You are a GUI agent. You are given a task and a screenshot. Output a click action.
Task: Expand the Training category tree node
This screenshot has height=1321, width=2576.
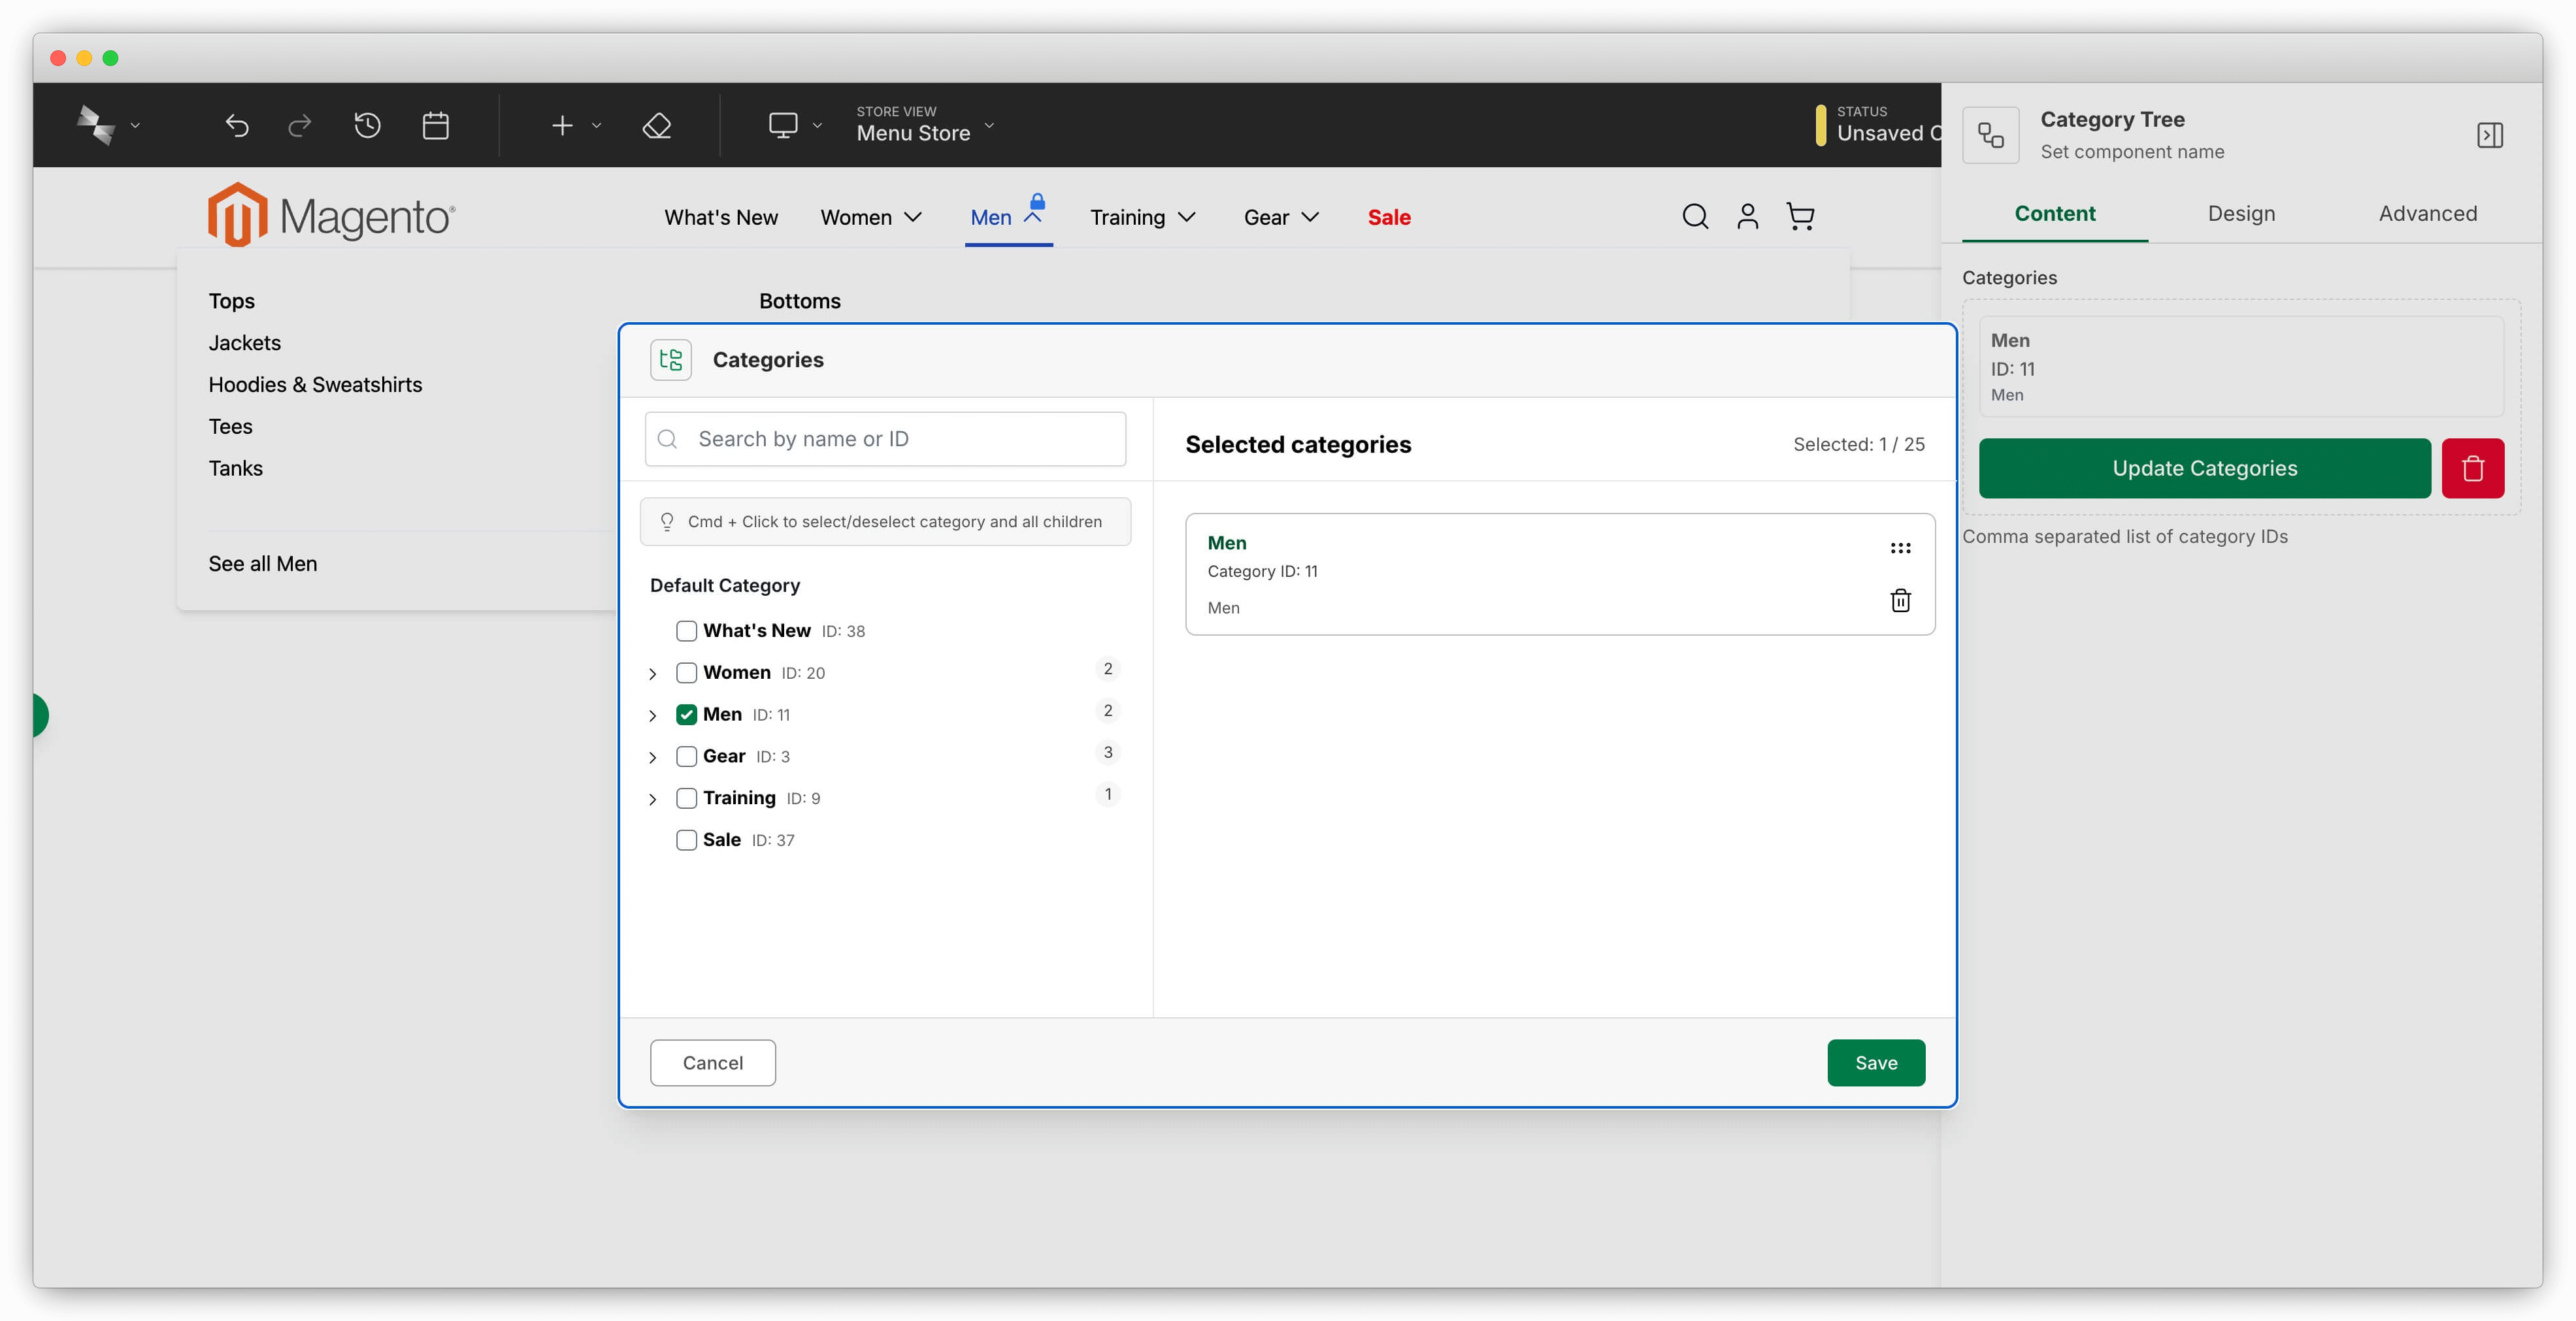pyautogui.click(x=652, y=799)
